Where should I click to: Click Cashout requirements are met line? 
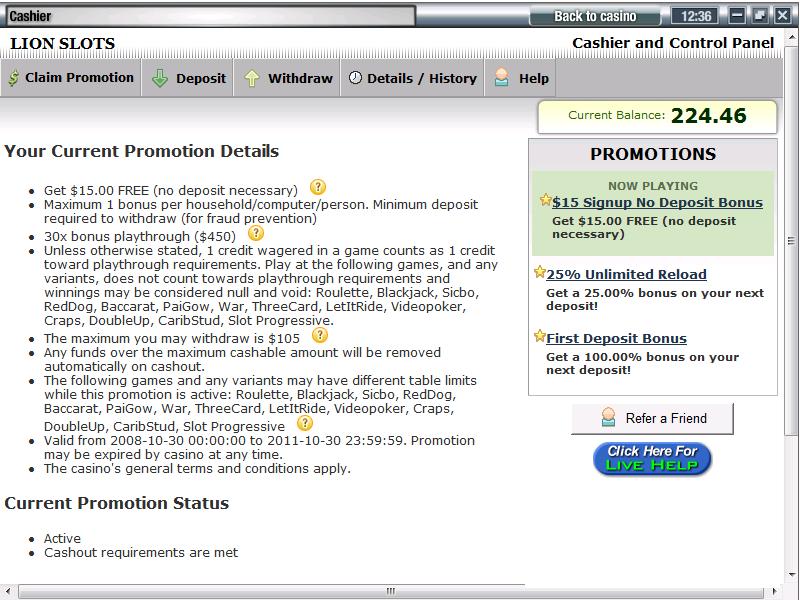141,553
